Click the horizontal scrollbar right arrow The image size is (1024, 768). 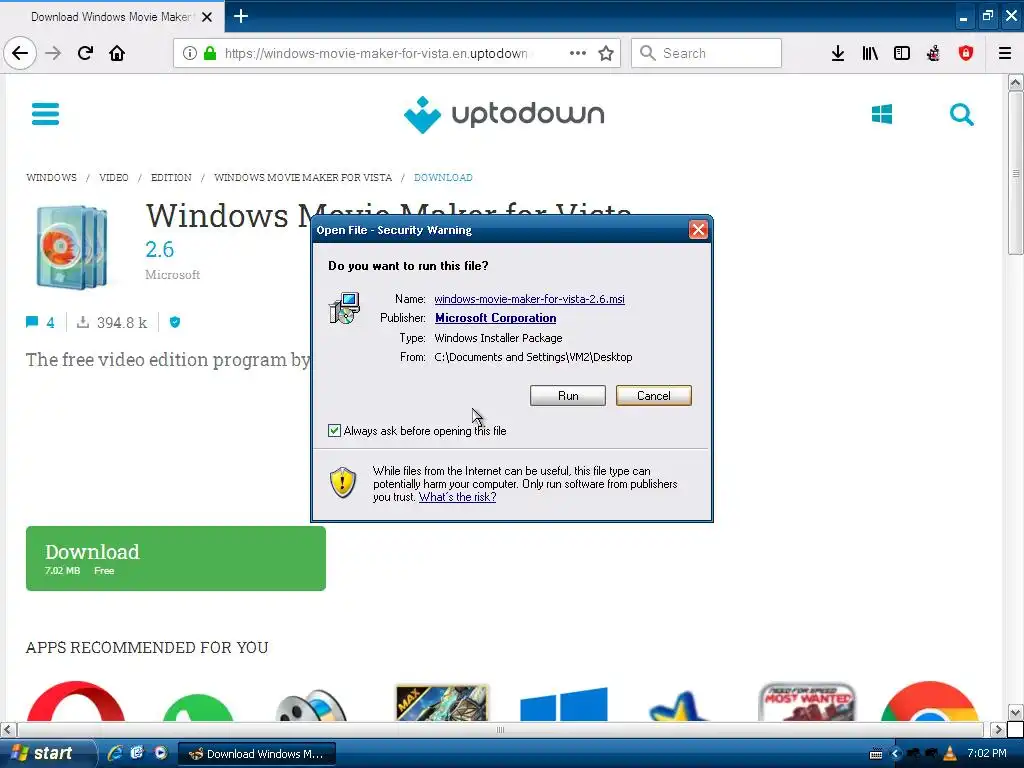[997, 729]
